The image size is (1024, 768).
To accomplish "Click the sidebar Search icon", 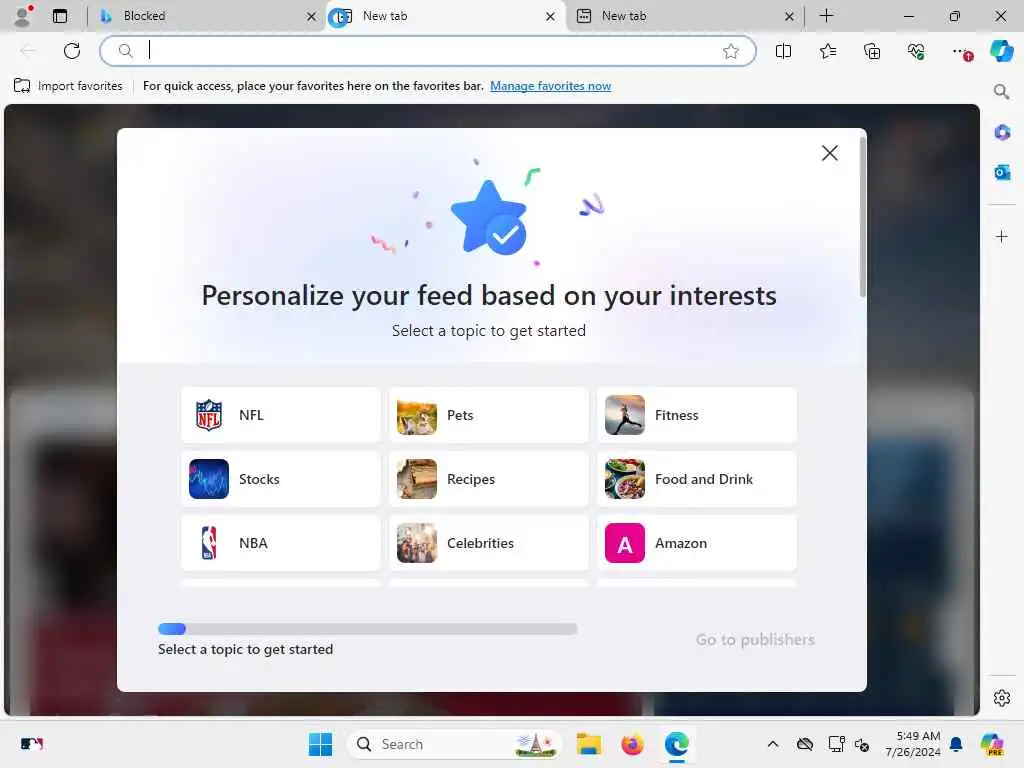I will pos(1001,91).
